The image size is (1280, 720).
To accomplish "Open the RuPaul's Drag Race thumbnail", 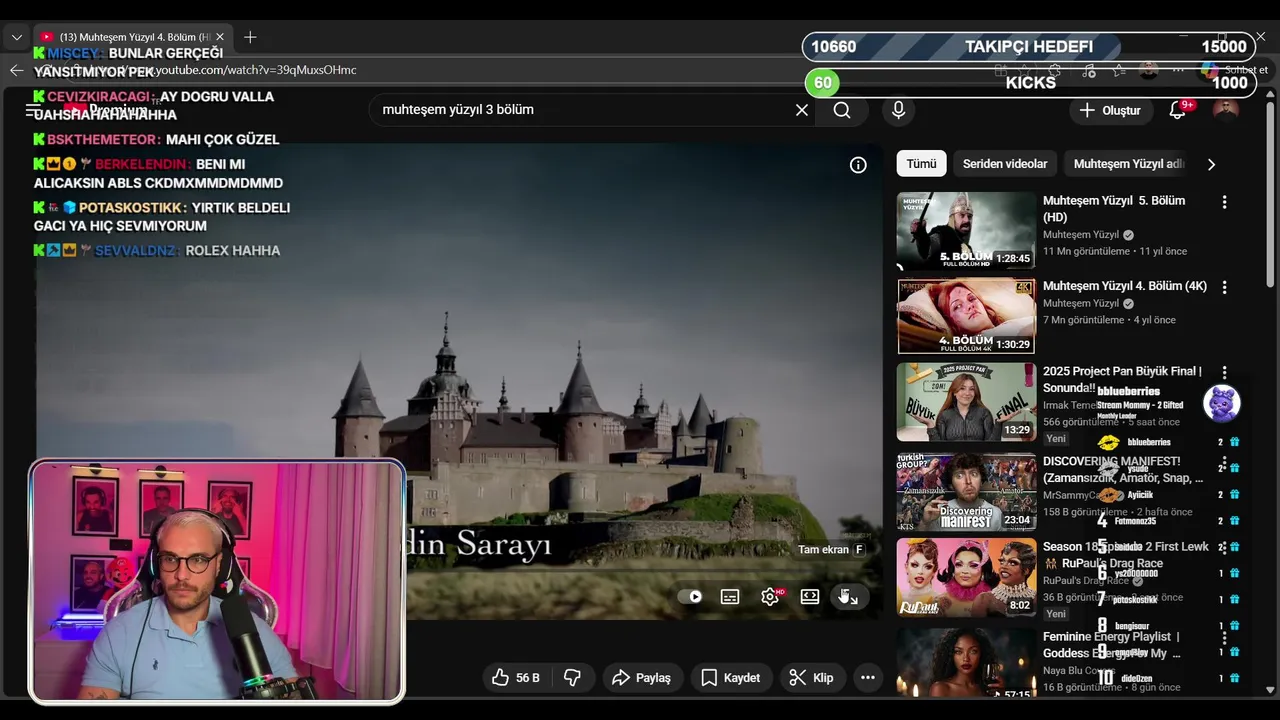I will pyautogui.click(x=966, y=577).
